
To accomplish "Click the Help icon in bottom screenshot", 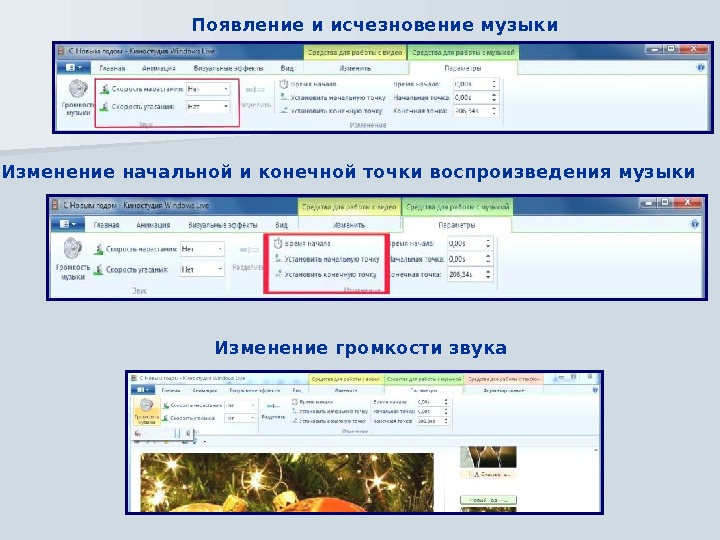I will point(595,390).
